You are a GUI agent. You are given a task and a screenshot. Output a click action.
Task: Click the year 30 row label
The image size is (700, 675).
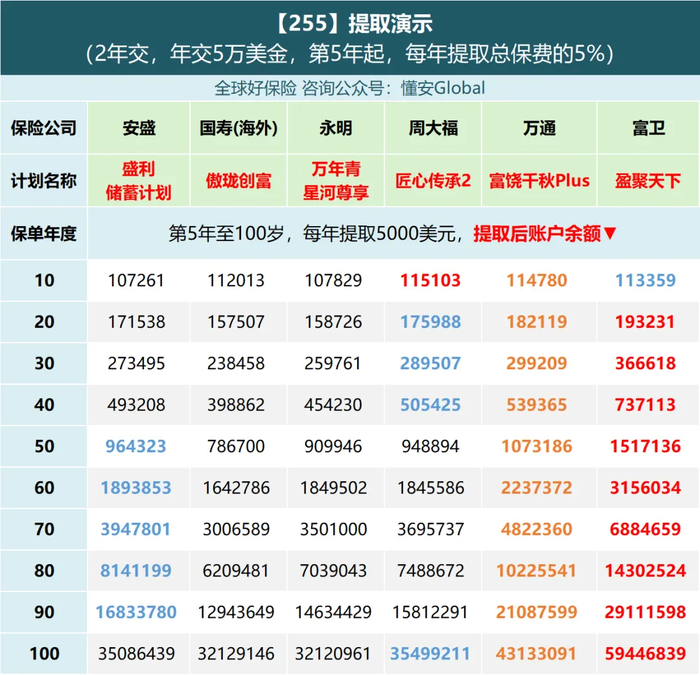click(x=44, y=363)
